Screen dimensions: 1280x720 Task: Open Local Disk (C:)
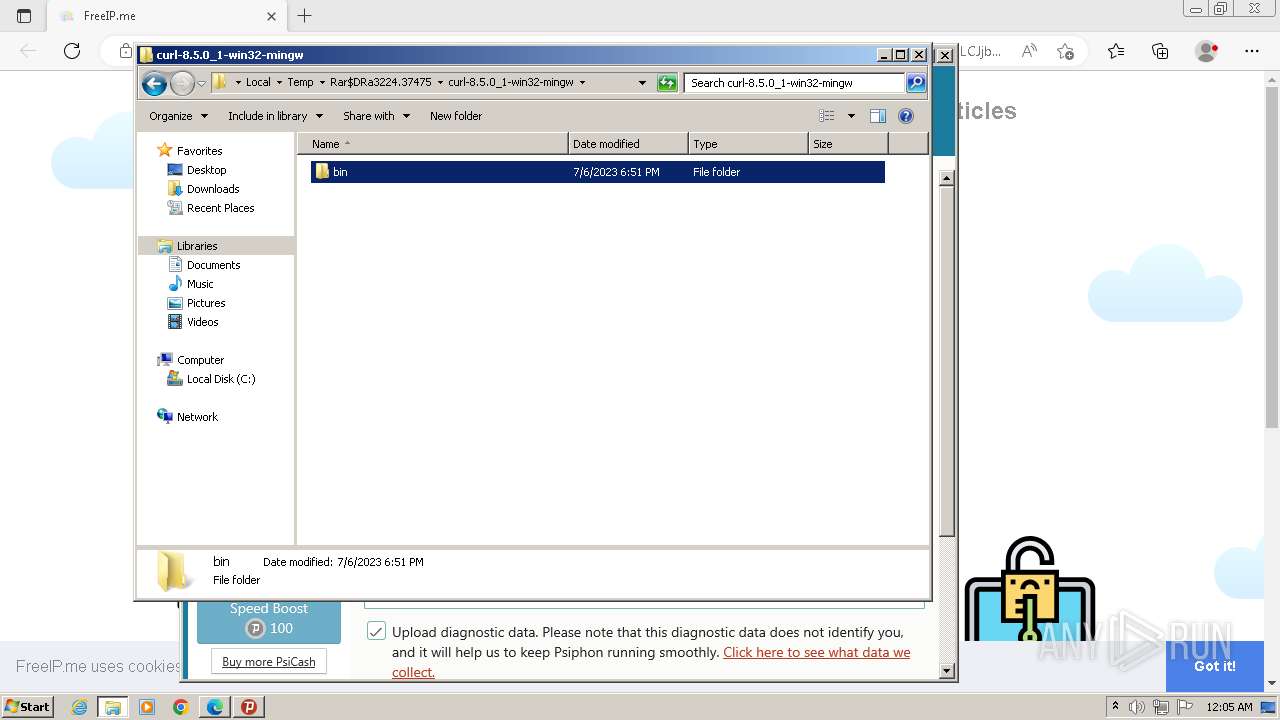pos(220,379)
